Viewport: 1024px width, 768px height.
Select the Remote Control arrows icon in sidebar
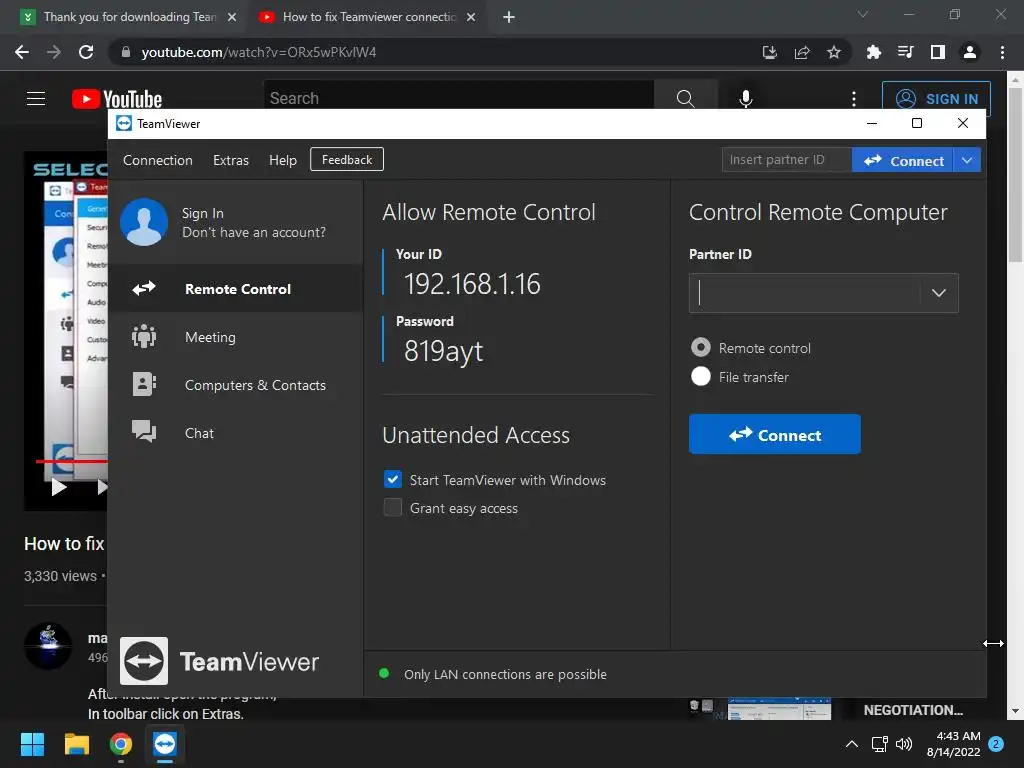point(144,288)
